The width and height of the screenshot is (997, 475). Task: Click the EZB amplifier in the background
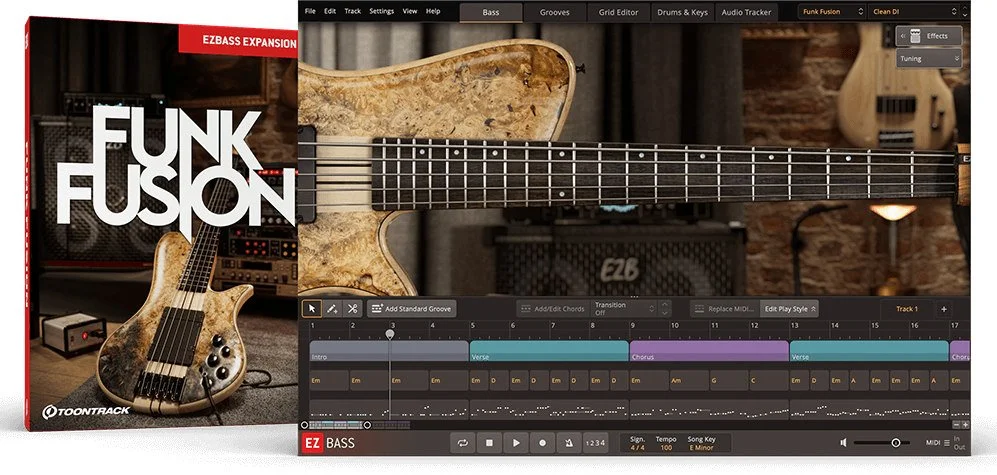click(619, 262)
